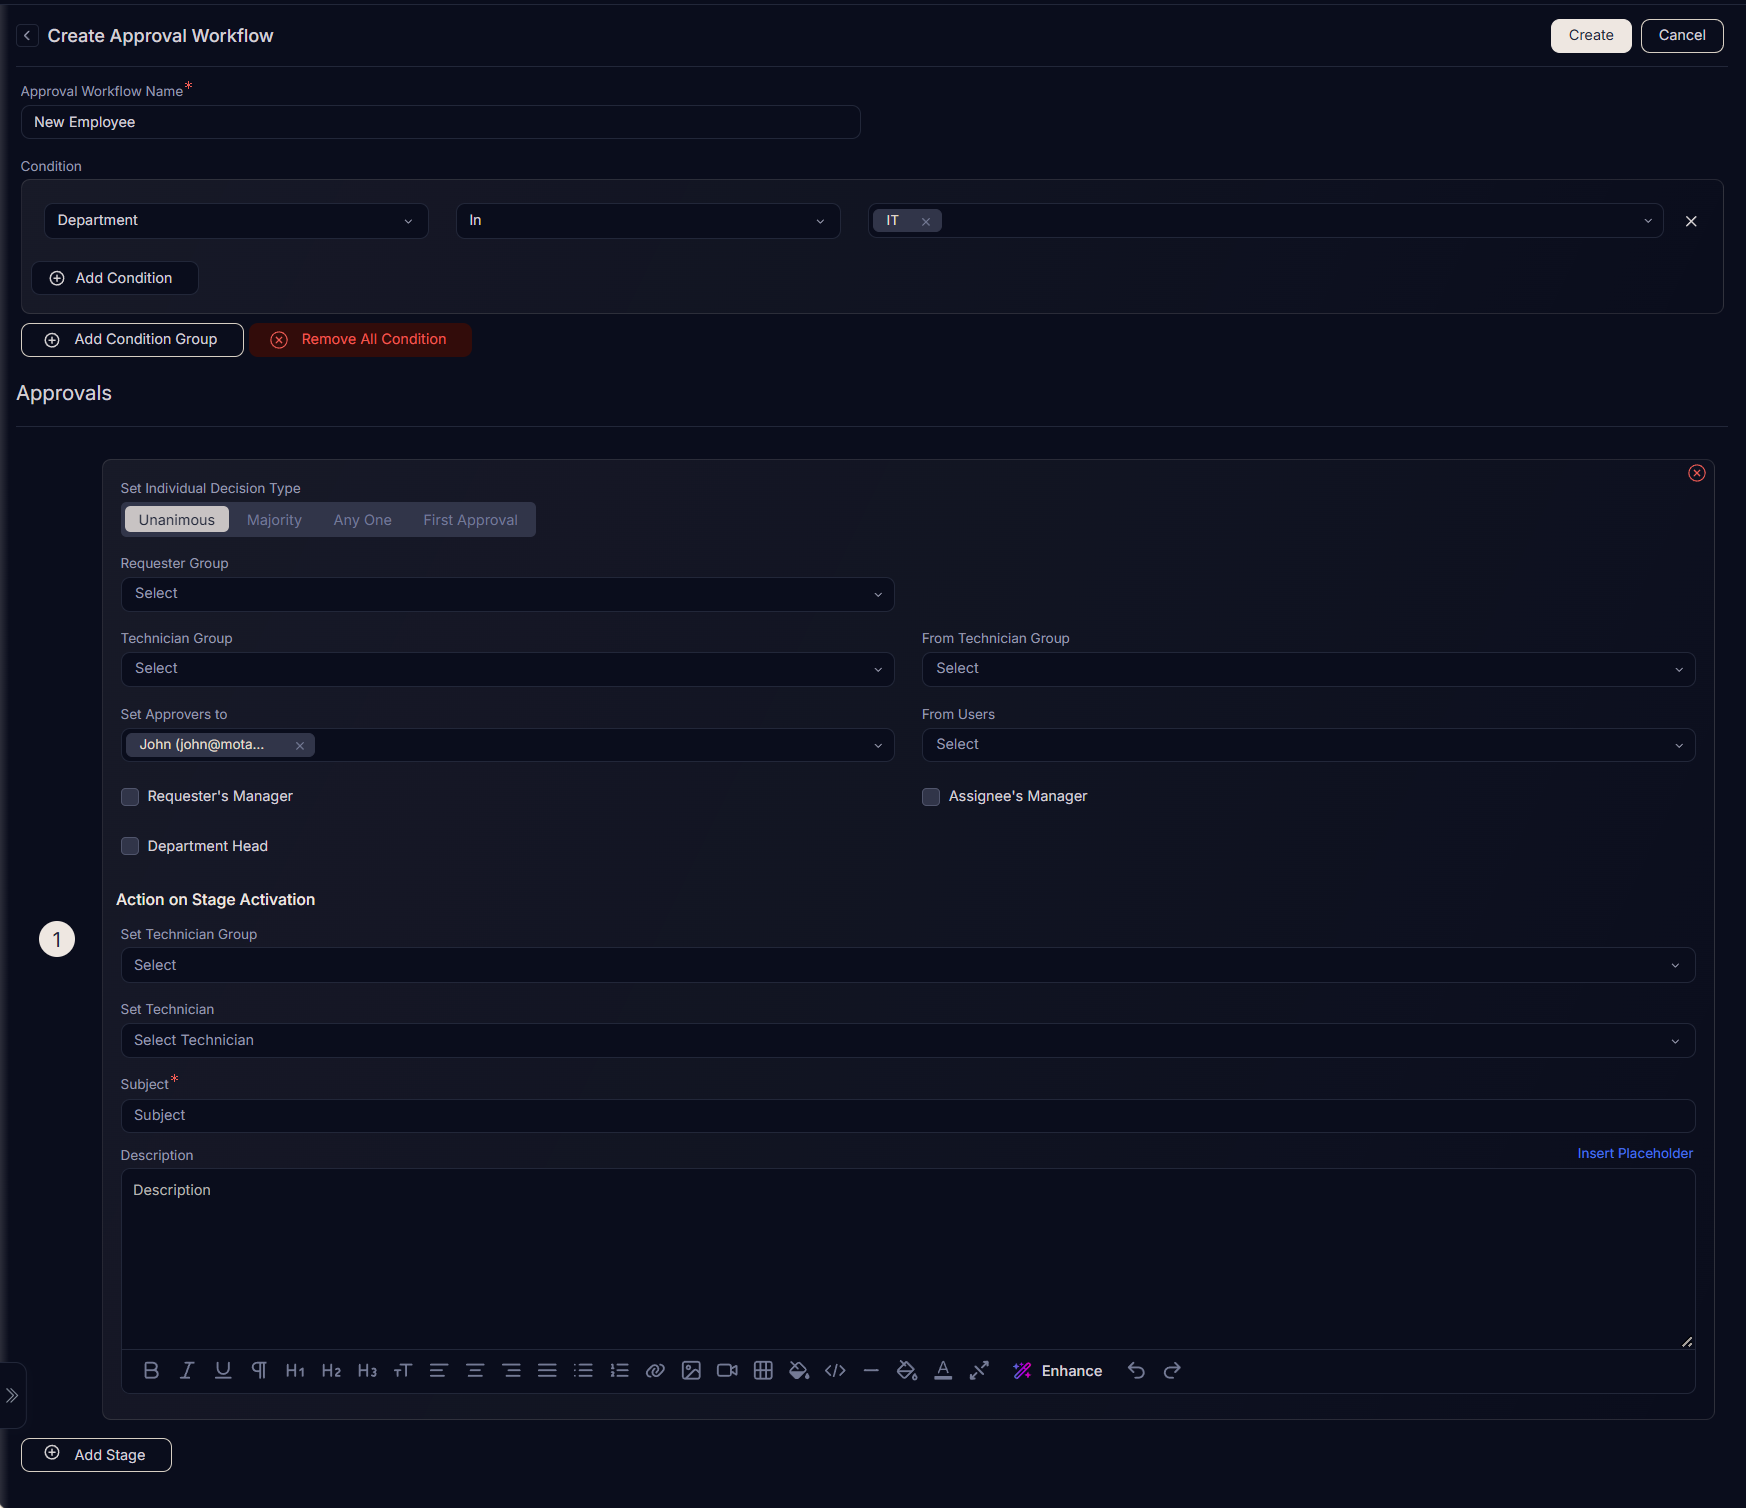Open the Set Approvers to dropdown

[x=508, y=745]
